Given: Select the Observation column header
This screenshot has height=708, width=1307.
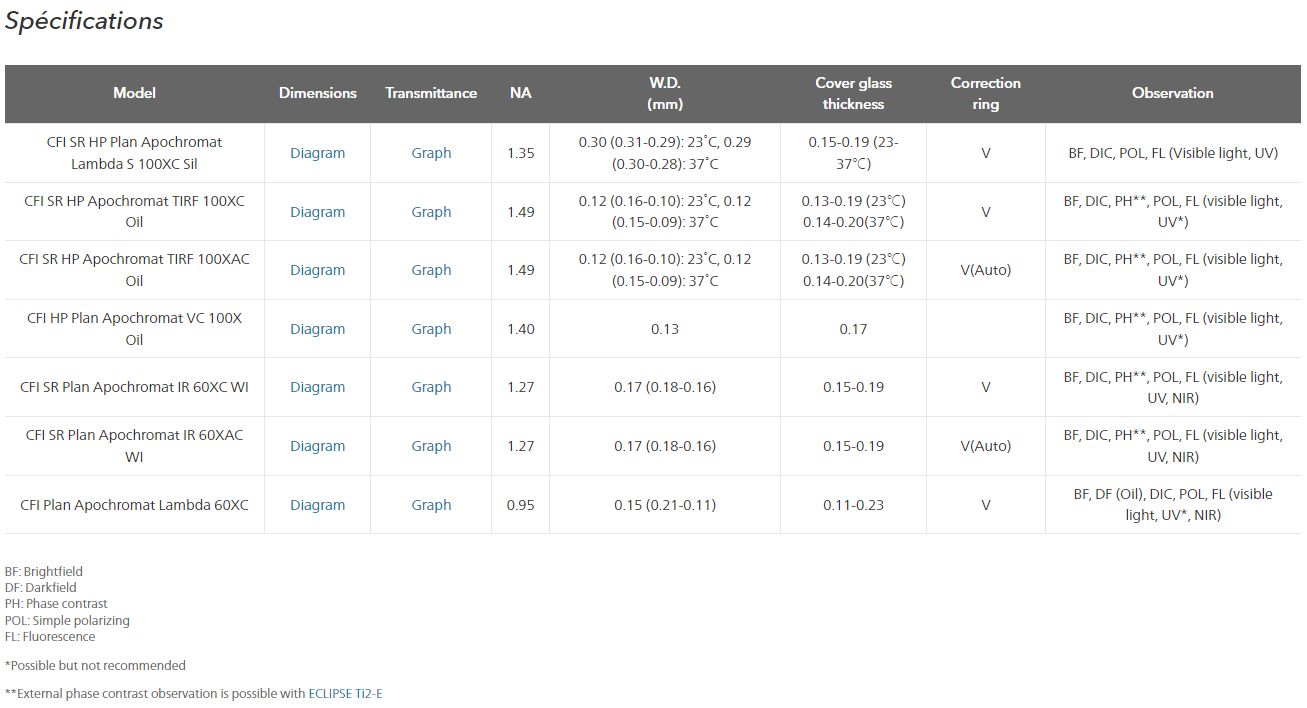Looking at the screenshot, I should pos(1172,93).
